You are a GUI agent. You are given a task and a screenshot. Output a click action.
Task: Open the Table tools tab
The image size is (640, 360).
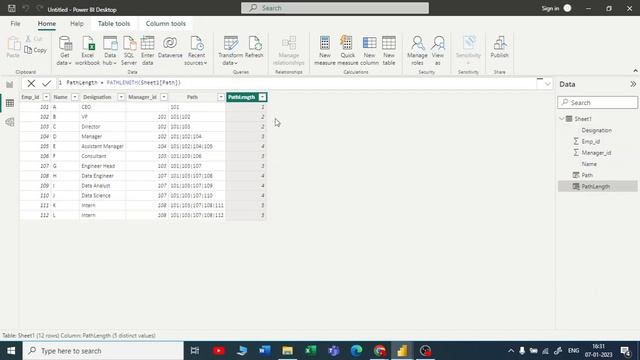114,24
